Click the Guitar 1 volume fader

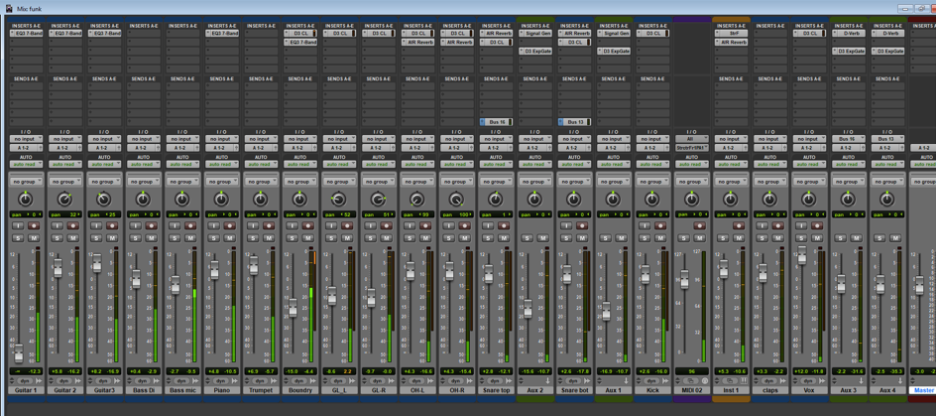tap(19, 353)
